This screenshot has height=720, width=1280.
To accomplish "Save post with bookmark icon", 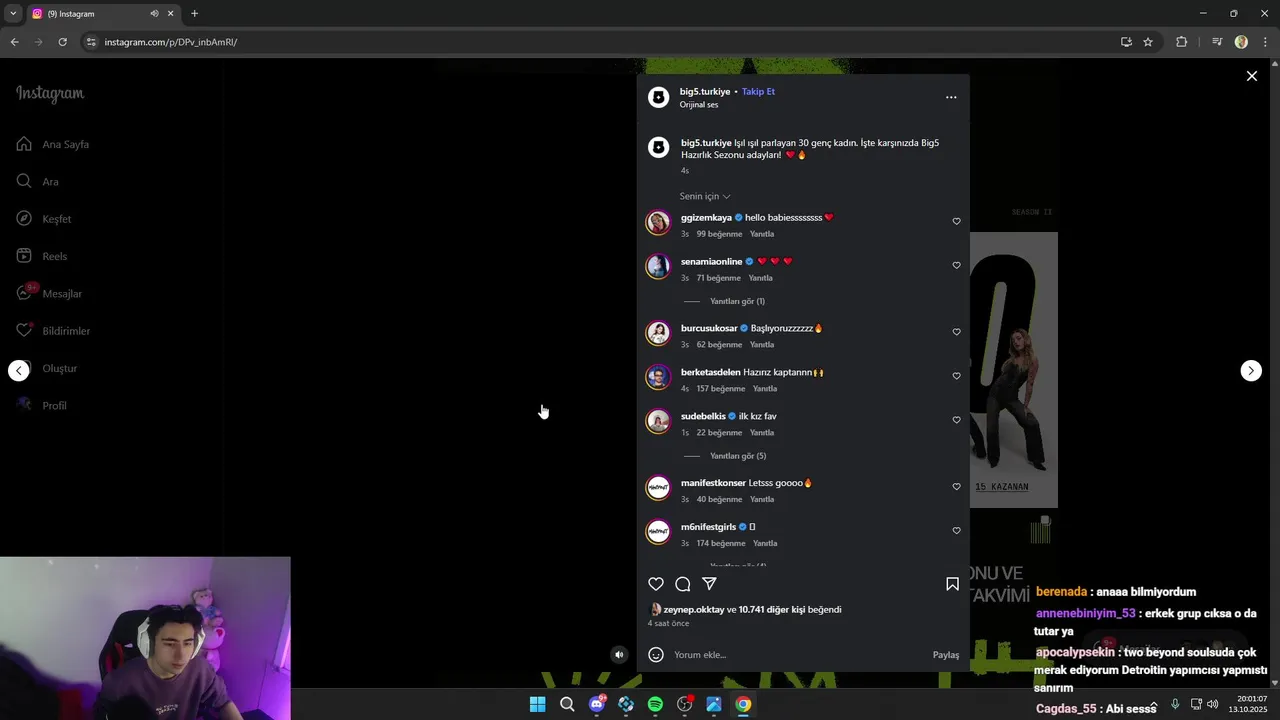I will pos(952,584).
